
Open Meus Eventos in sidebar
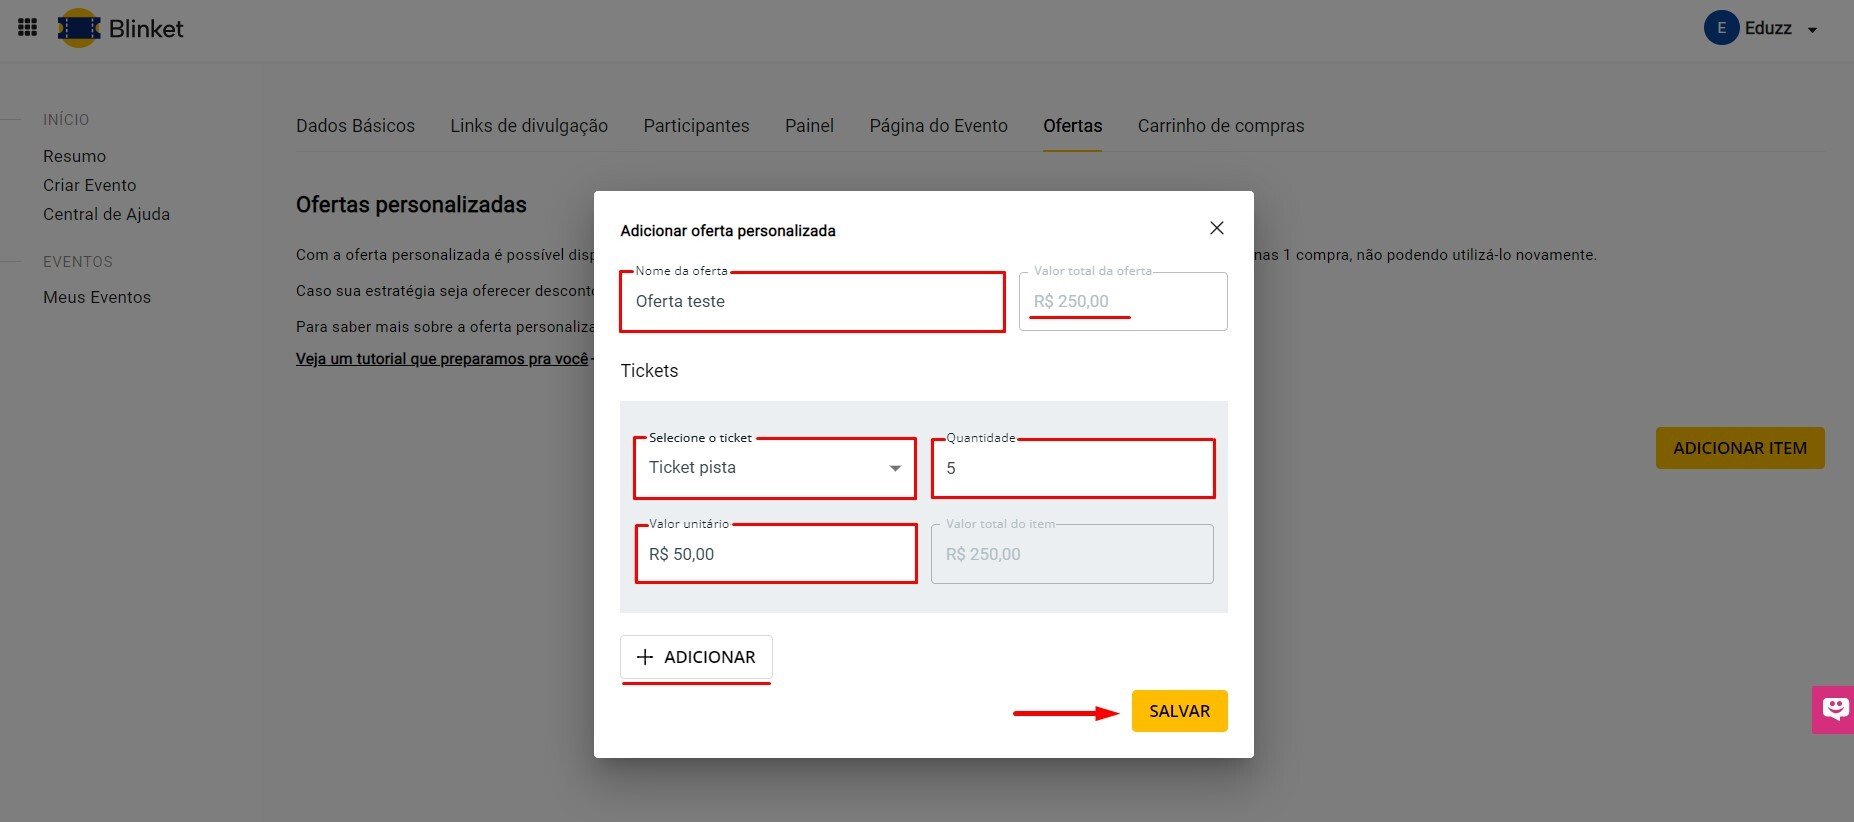click(x=97, y=297)
